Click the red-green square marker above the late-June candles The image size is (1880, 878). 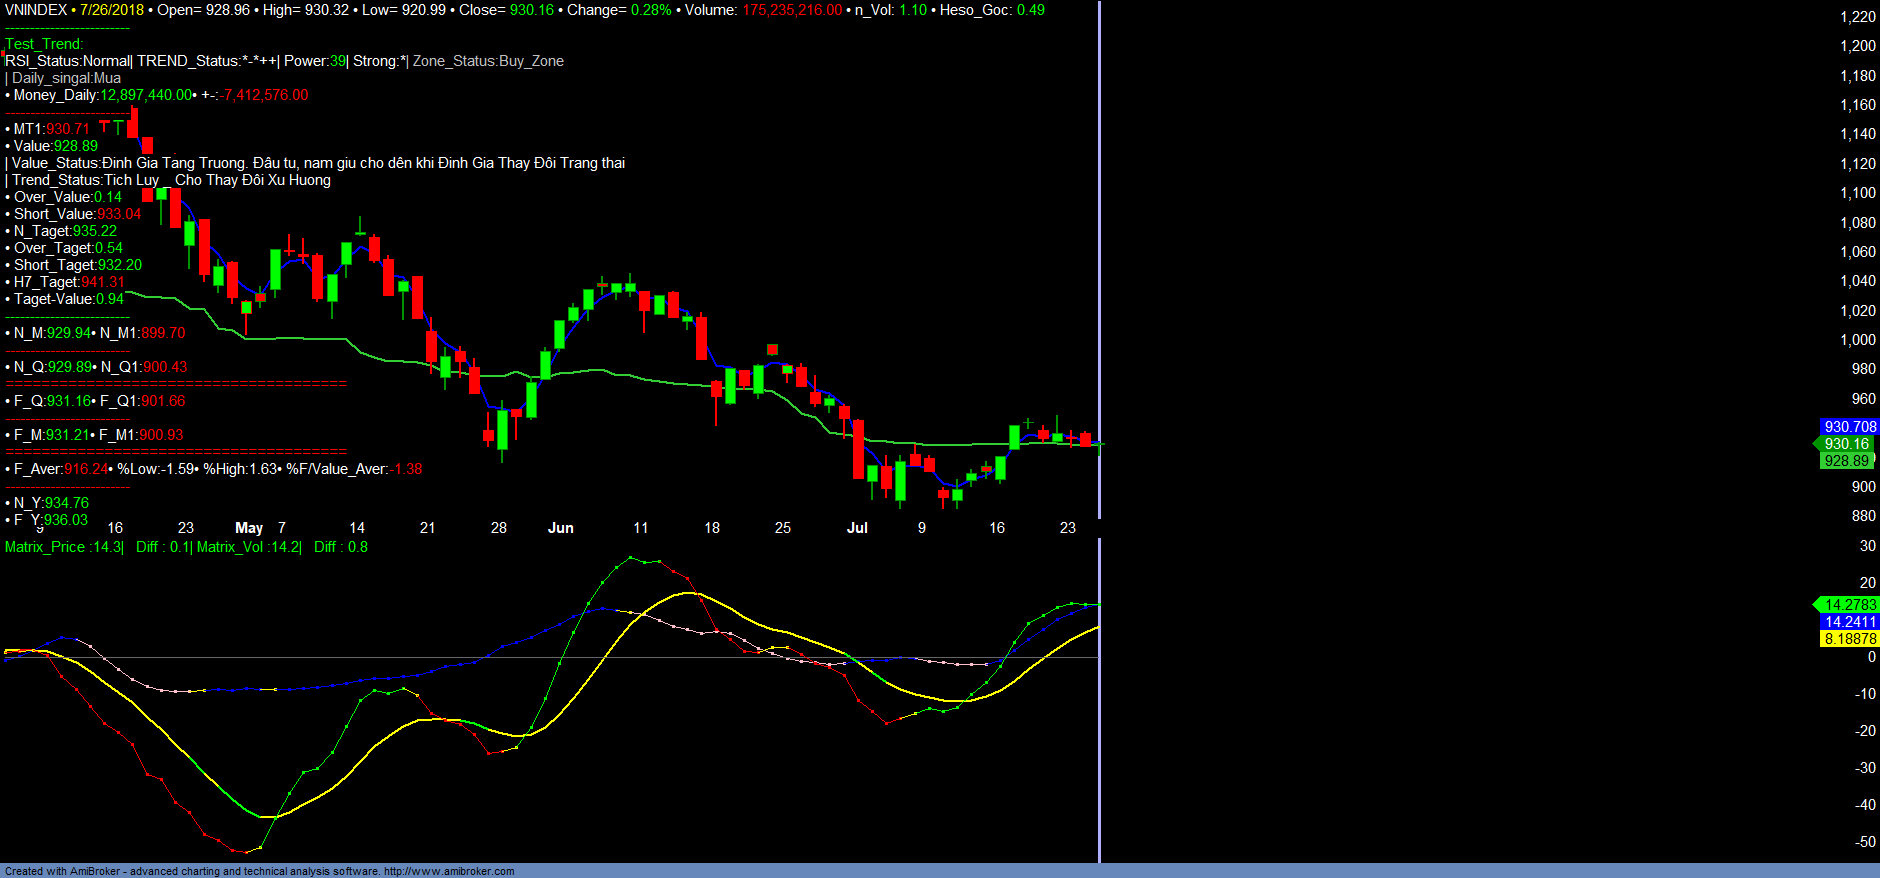click(x=772, y=350)
